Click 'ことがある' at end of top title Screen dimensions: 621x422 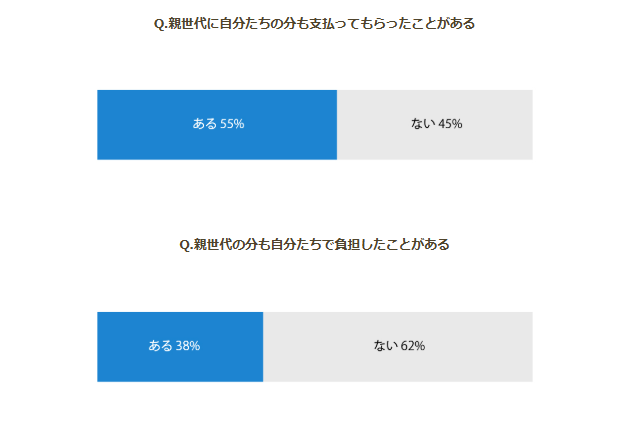pyautogui.click(x=444, y=24)
